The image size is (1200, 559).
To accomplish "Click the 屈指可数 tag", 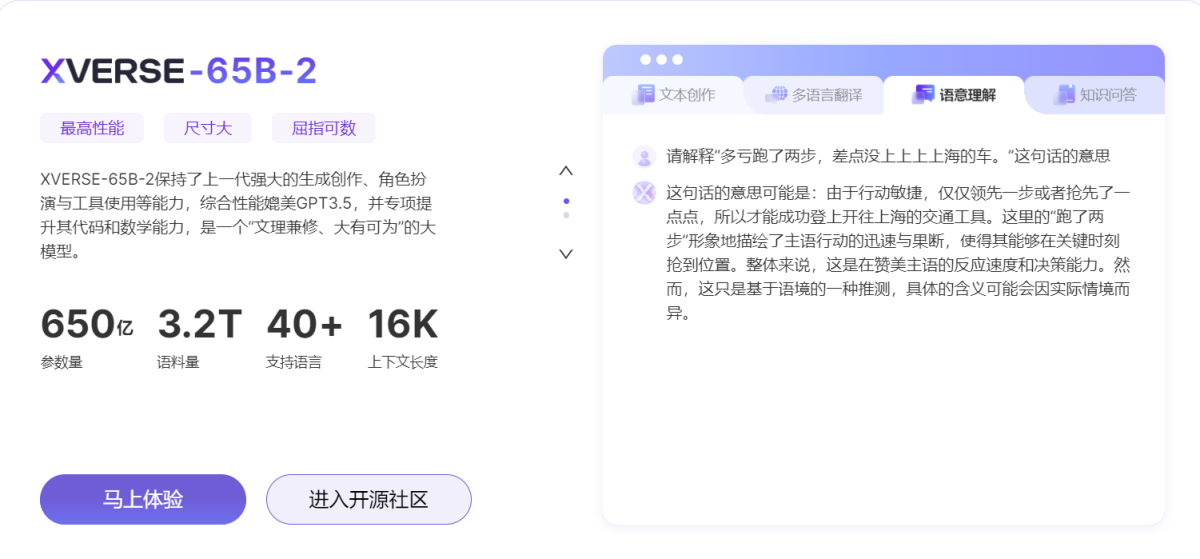I will tap(323, 128).
